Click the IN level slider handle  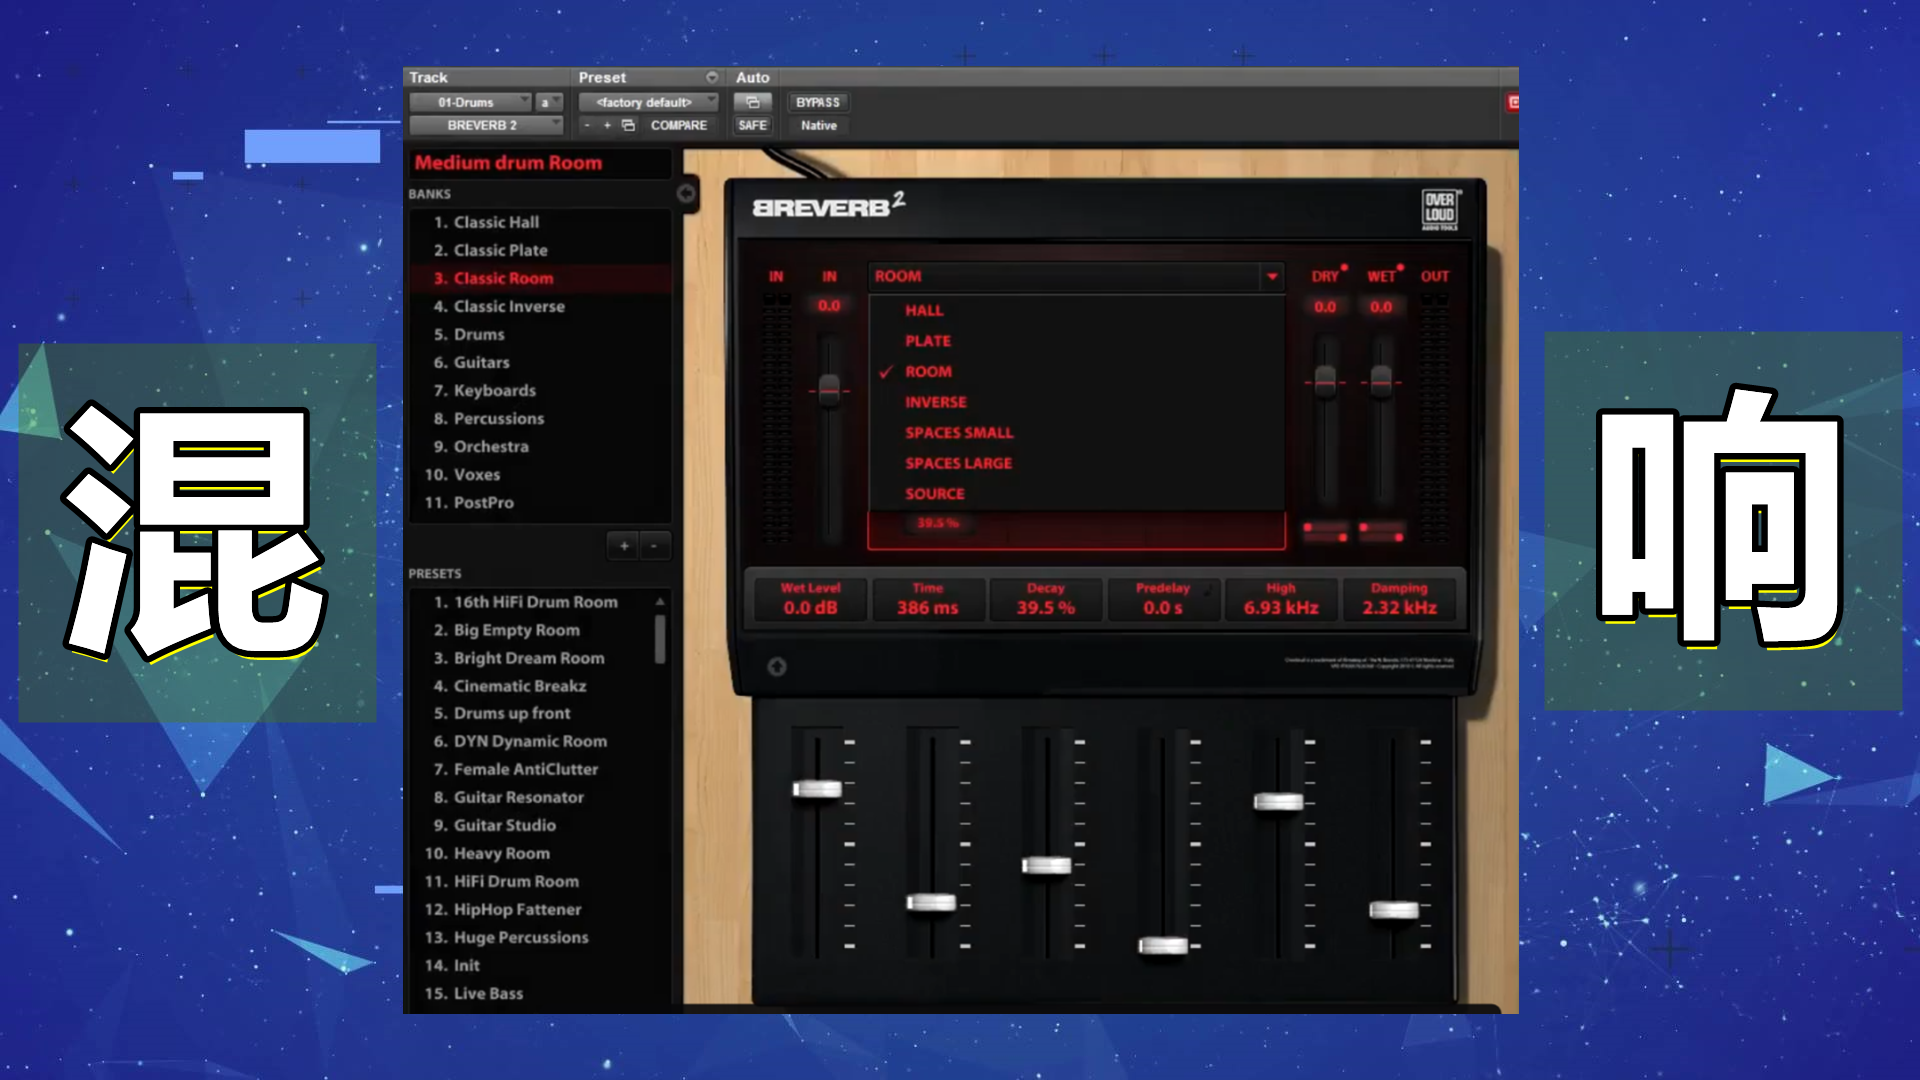pos(829,389)
